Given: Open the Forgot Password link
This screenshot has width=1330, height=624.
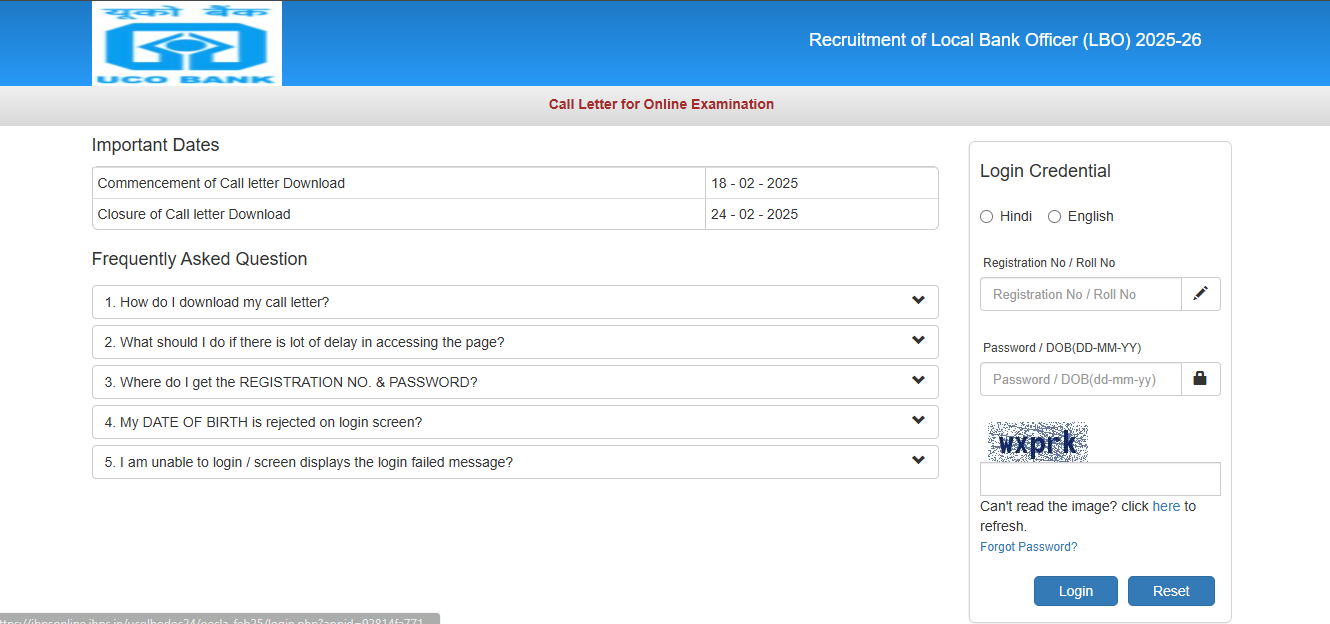Looking at the screenshot, I should (1028, 546).
